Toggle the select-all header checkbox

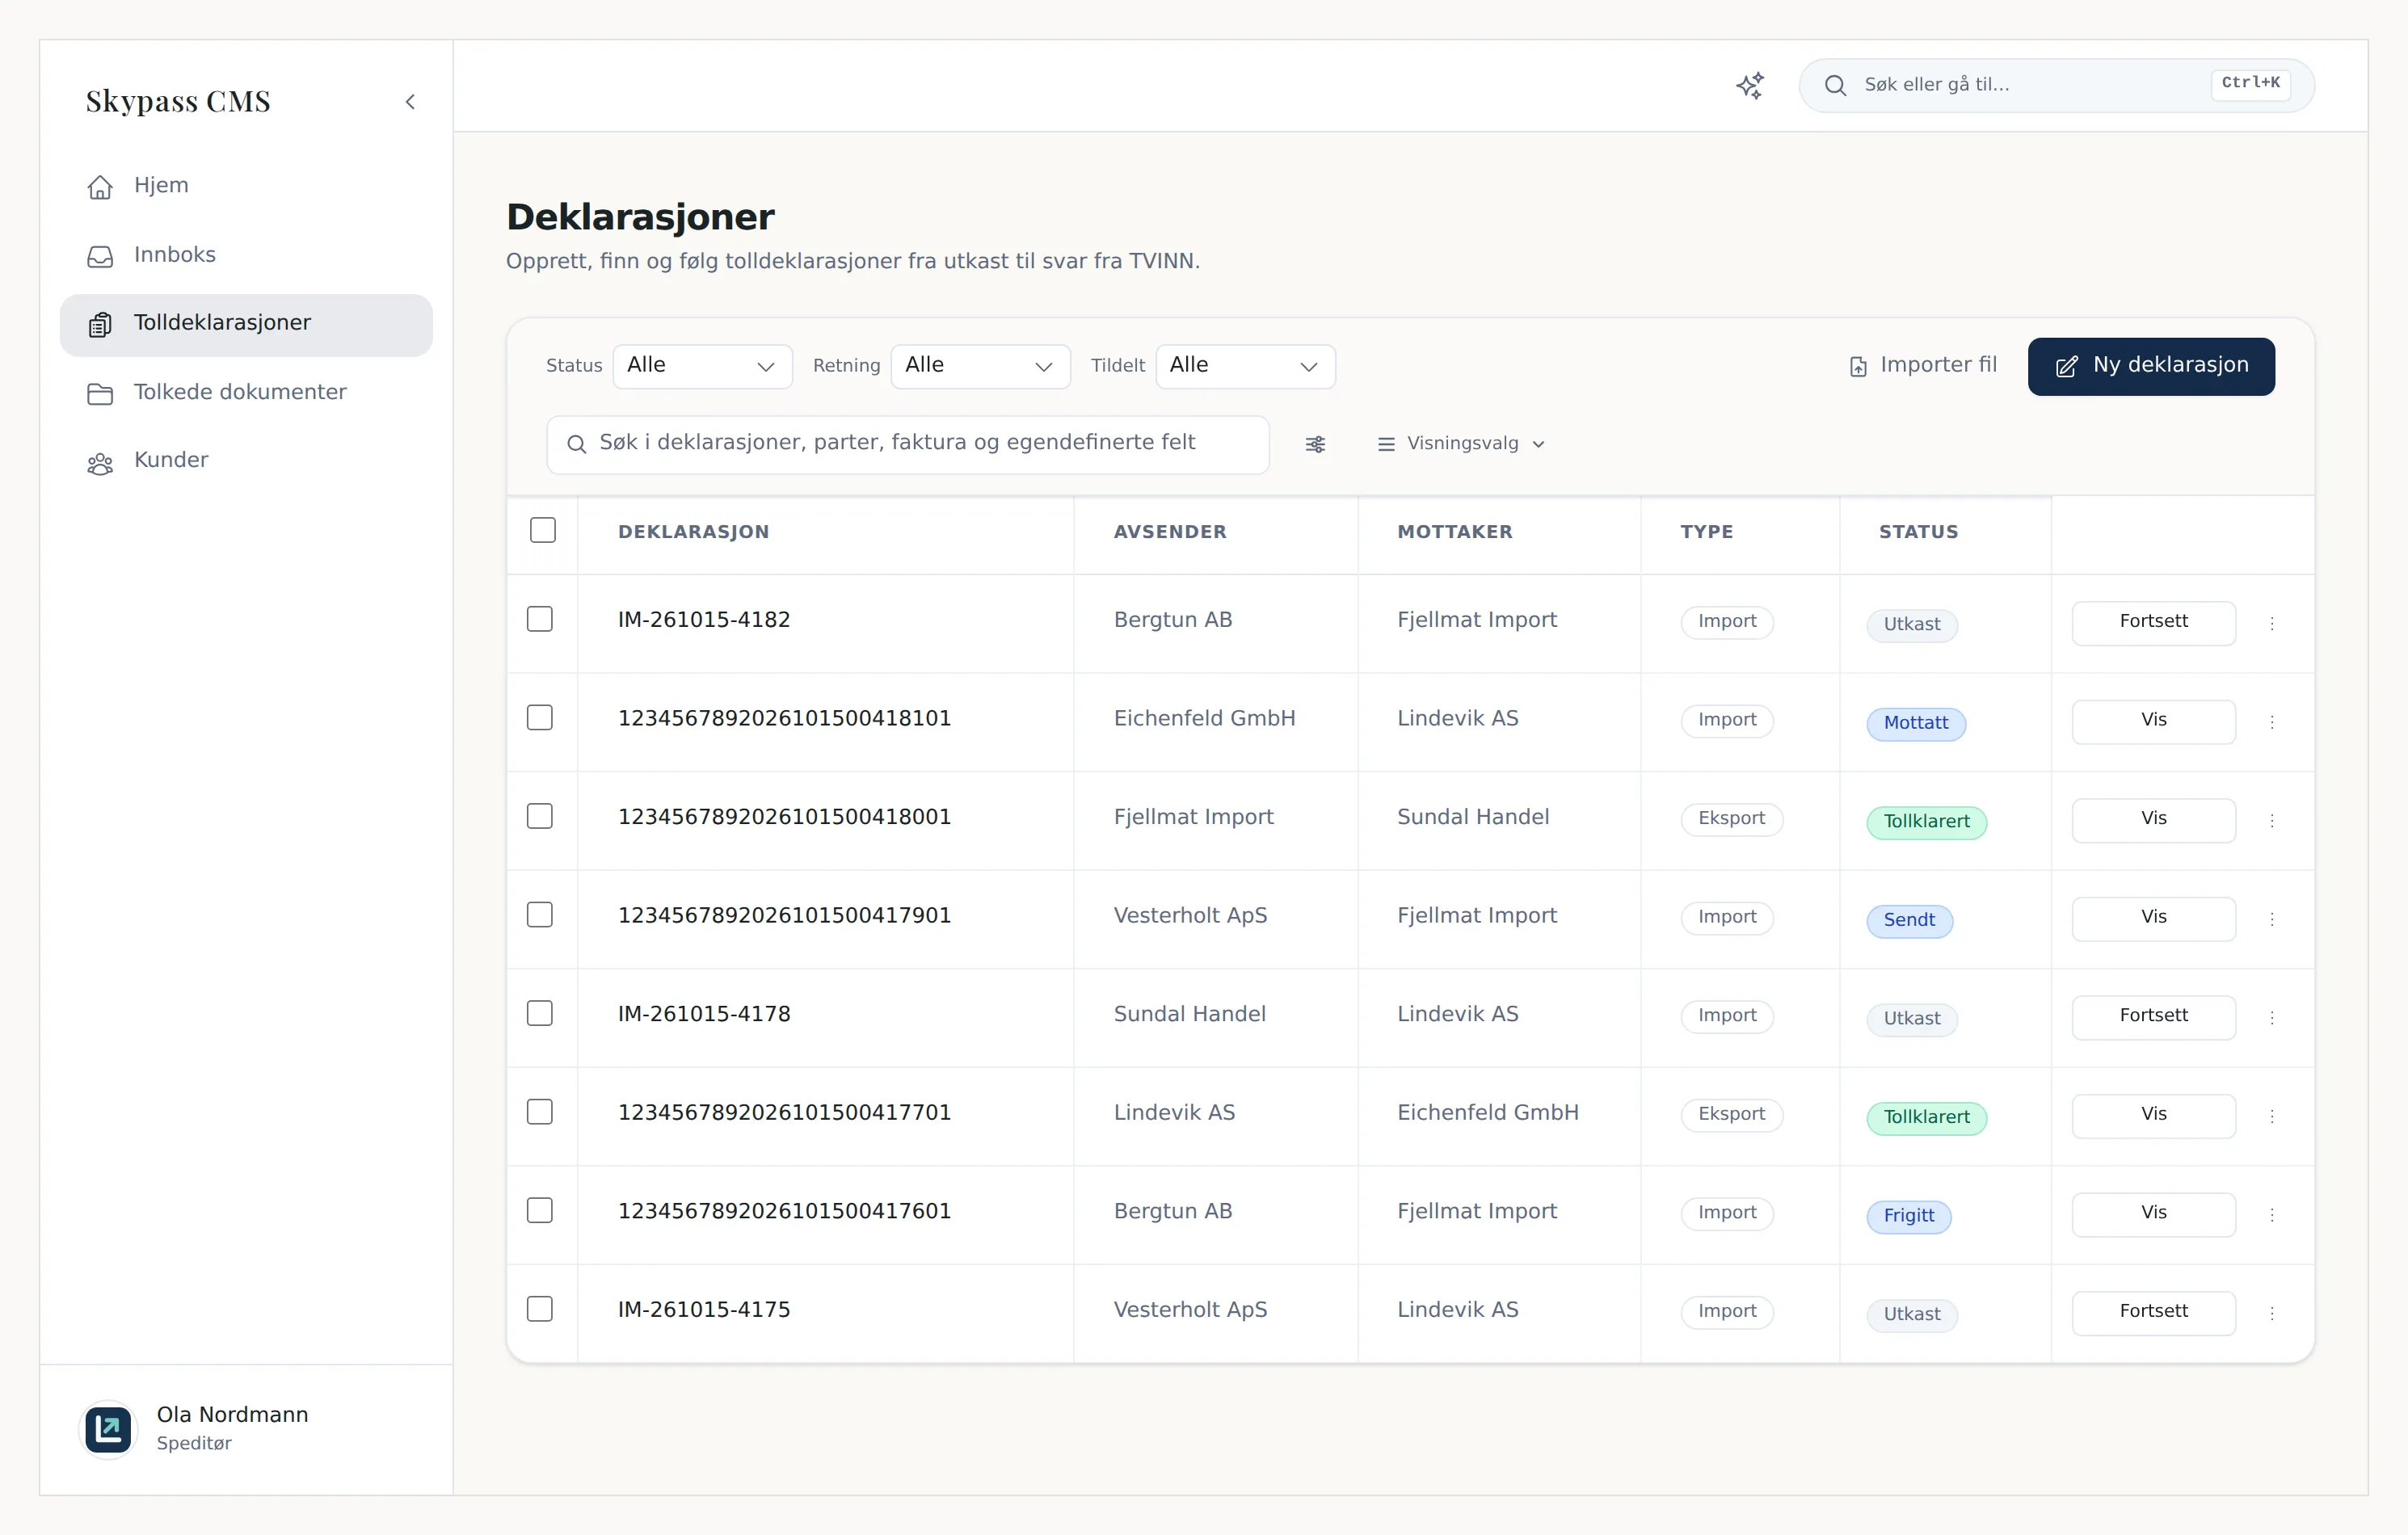pos(543,530)
